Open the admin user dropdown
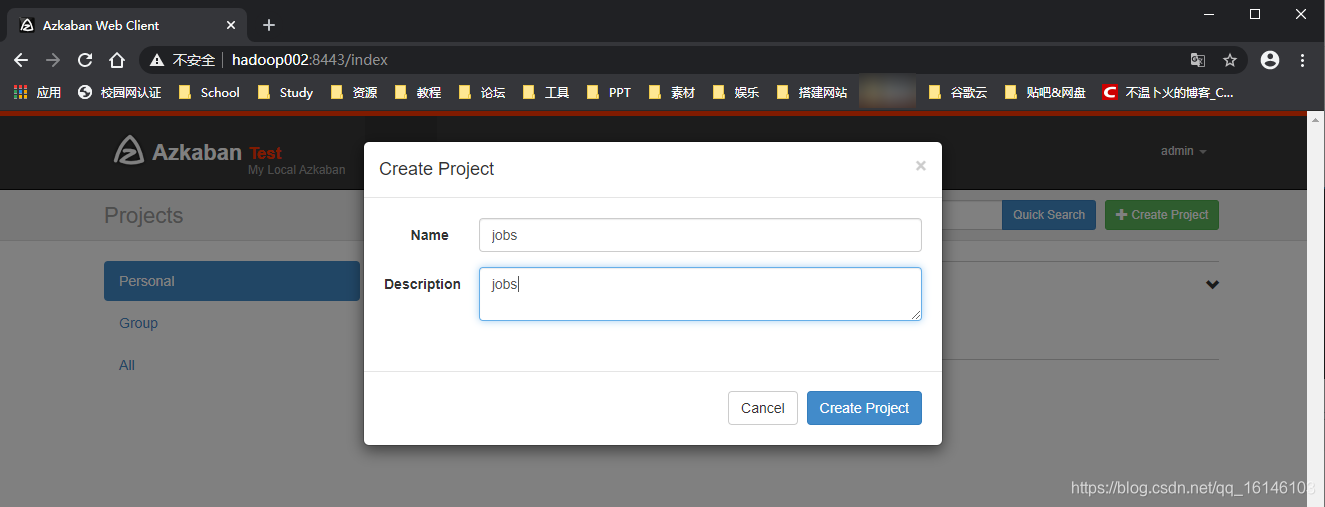 [1184, 151]
